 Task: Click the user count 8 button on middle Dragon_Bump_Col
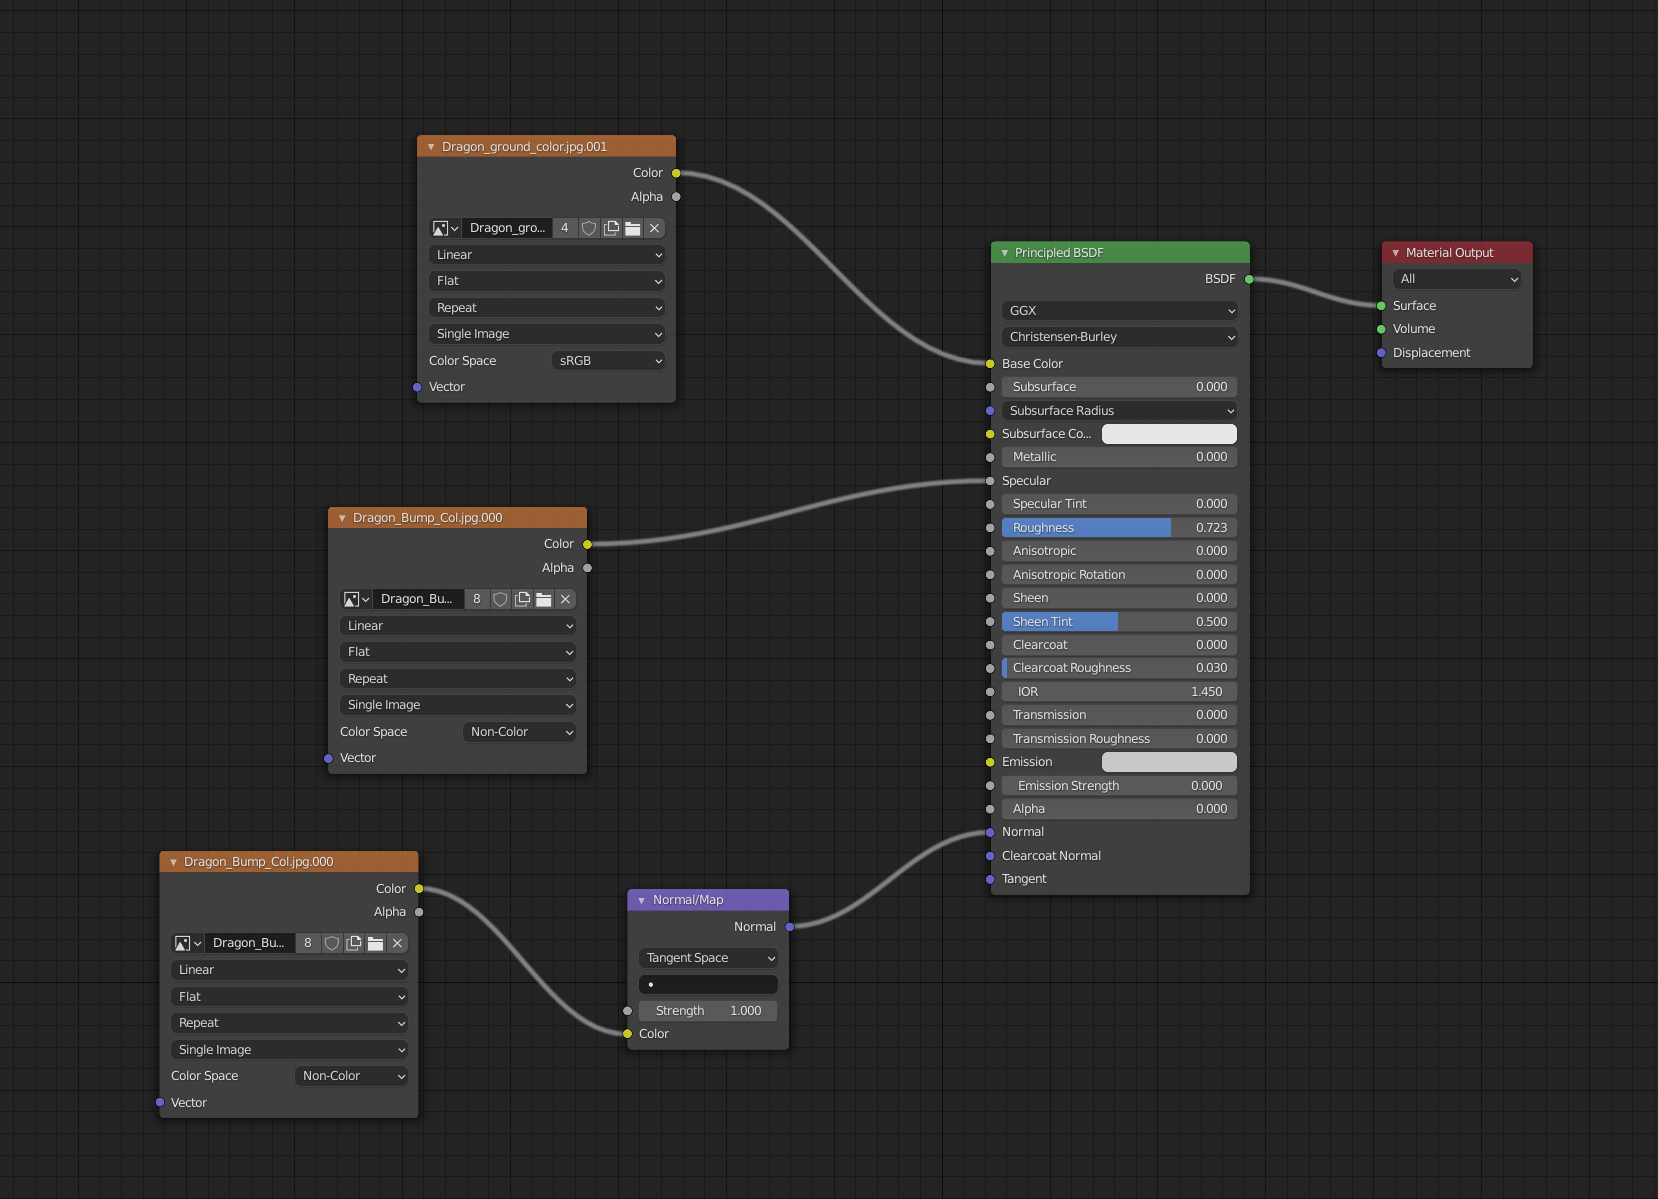pyautogui.click(x=477, y=599)
